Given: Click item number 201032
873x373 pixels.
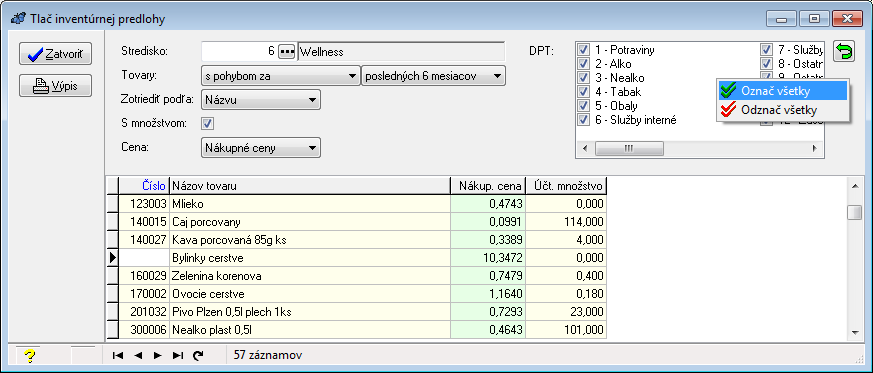Looking at the screenshot, I should tap(144, 312).
